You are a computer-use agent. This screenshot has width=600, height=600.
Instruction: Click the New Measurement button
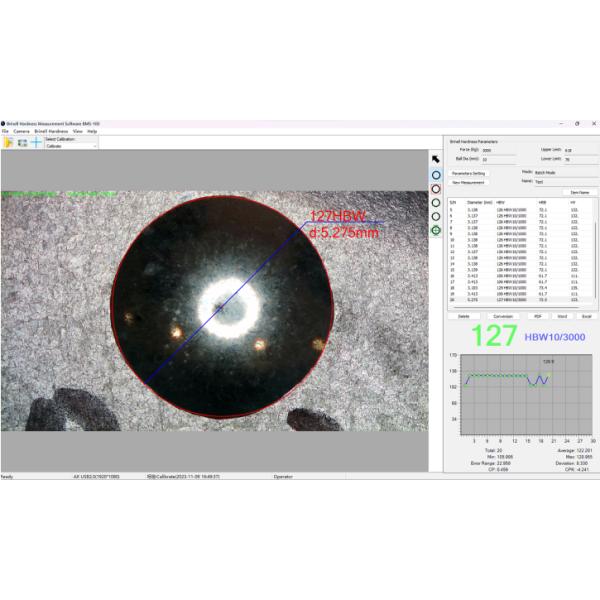tap(468, 182)
